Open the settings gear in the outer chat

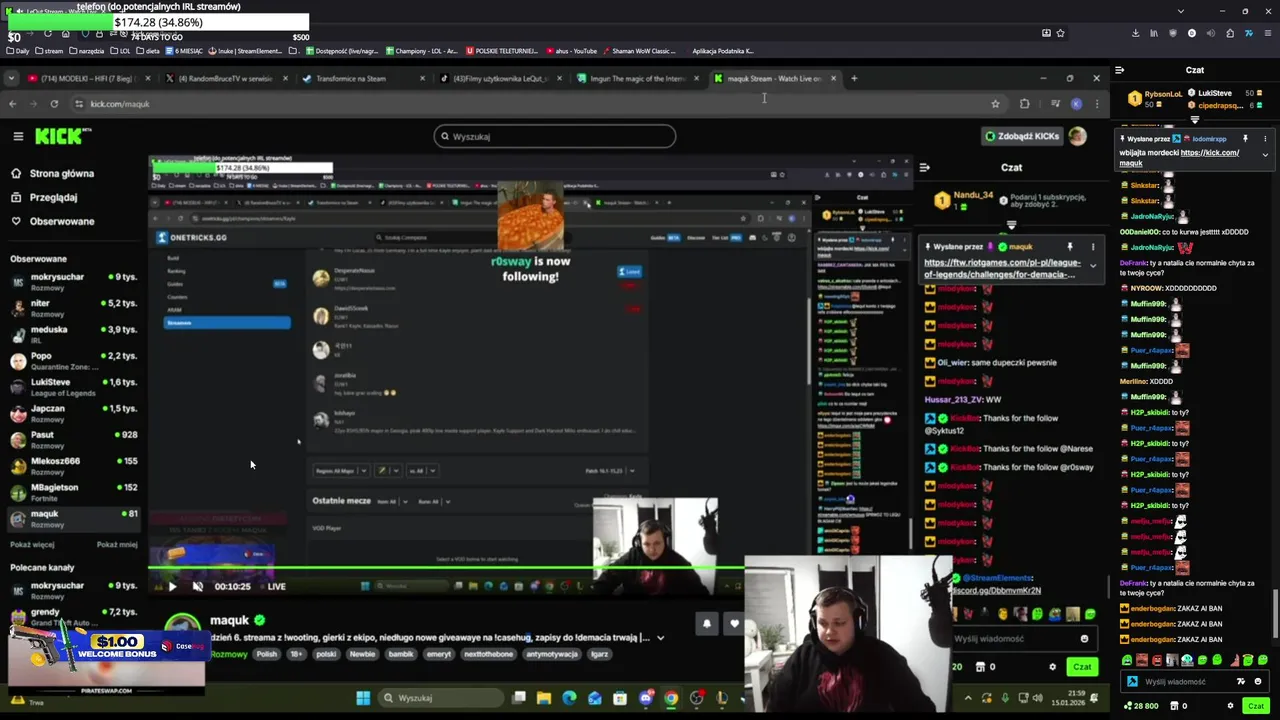1230,706
